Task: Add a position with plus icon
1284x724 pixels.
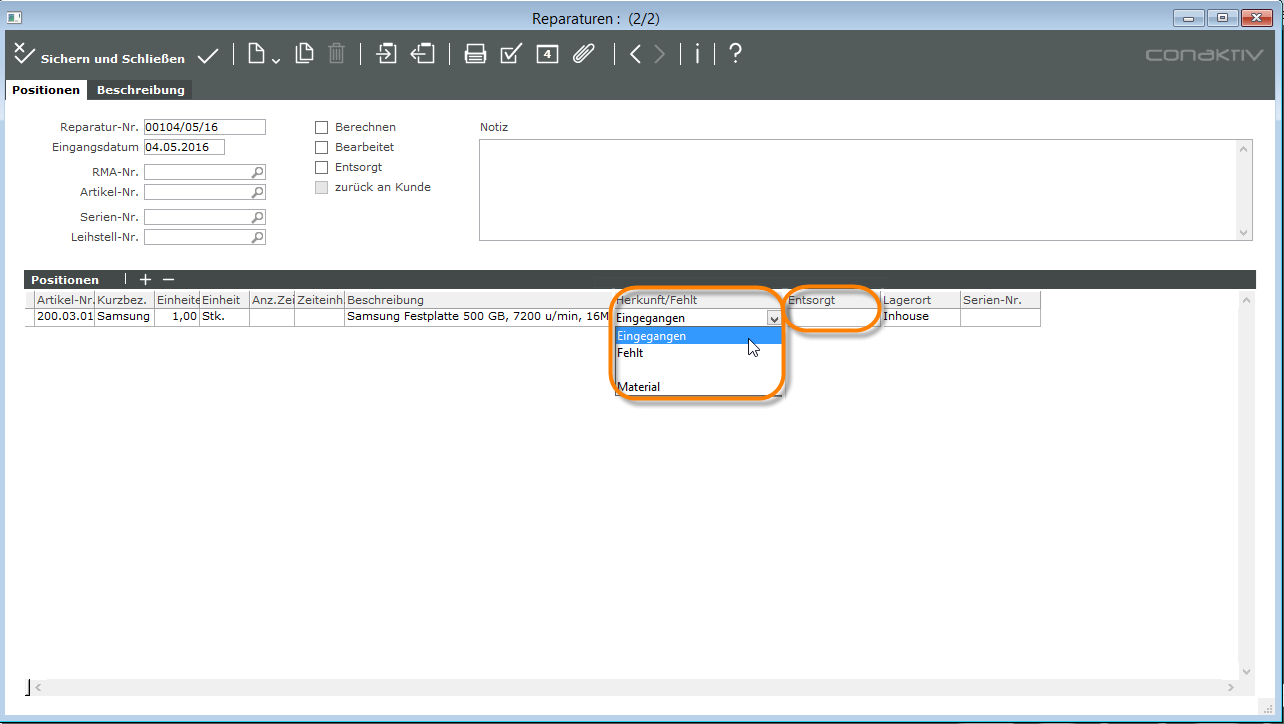Action: click(145, 280)
